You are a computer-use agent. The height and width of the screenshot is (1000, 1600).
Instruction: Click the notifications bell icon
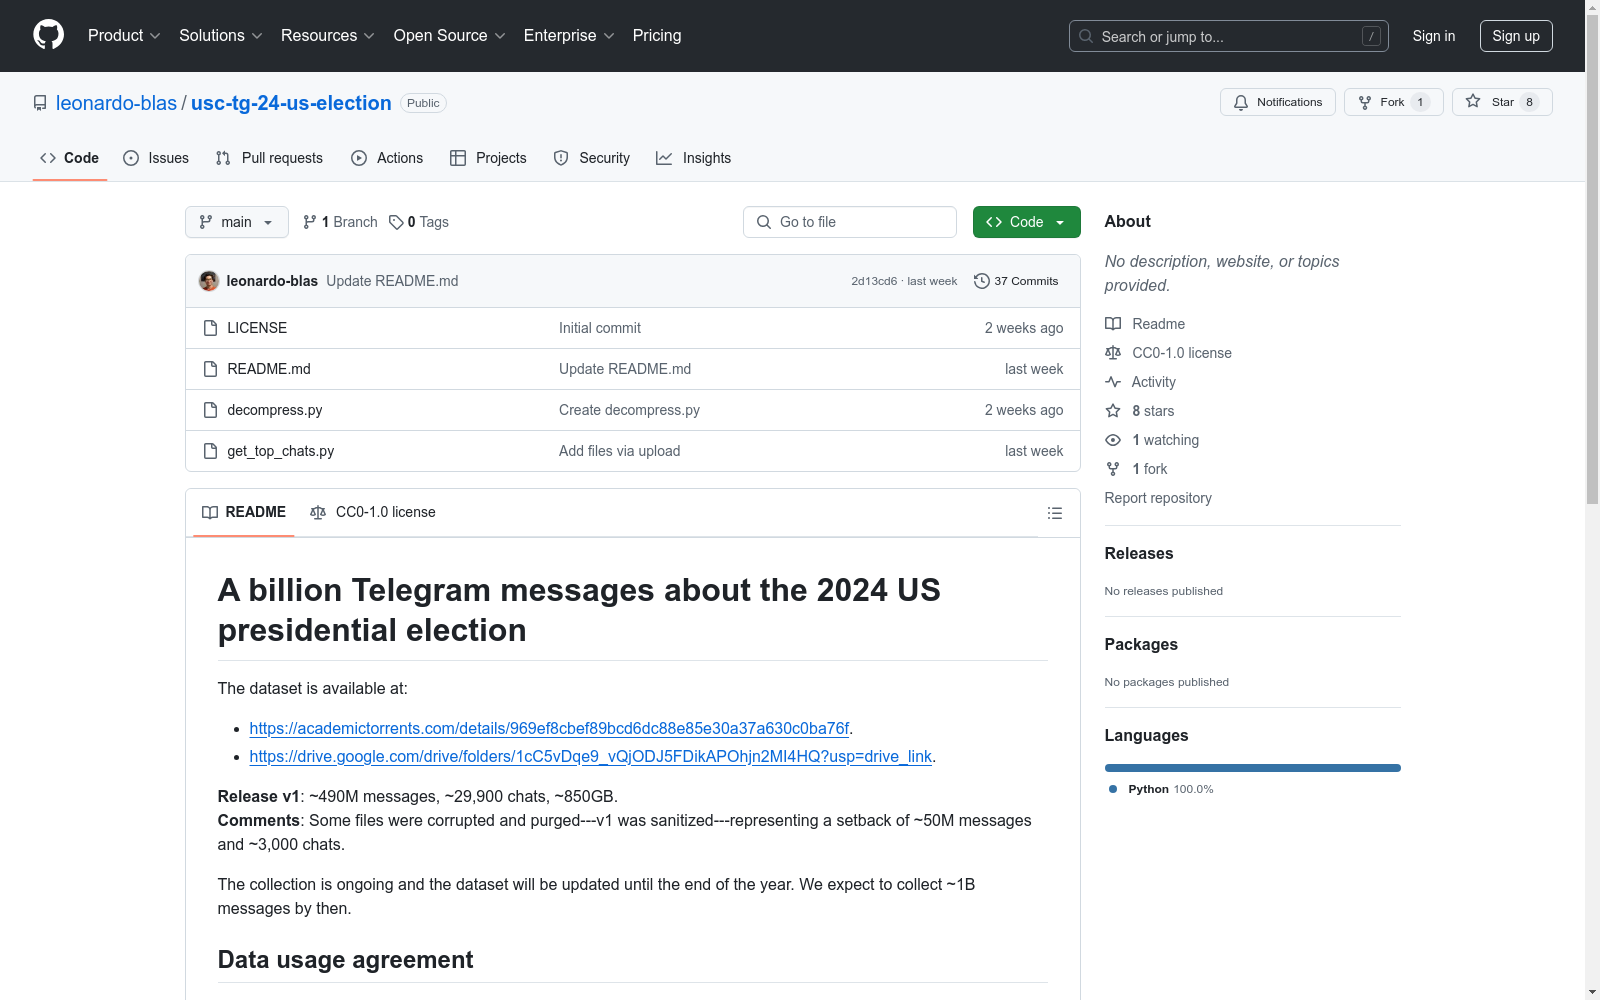tap(1241, 102)
